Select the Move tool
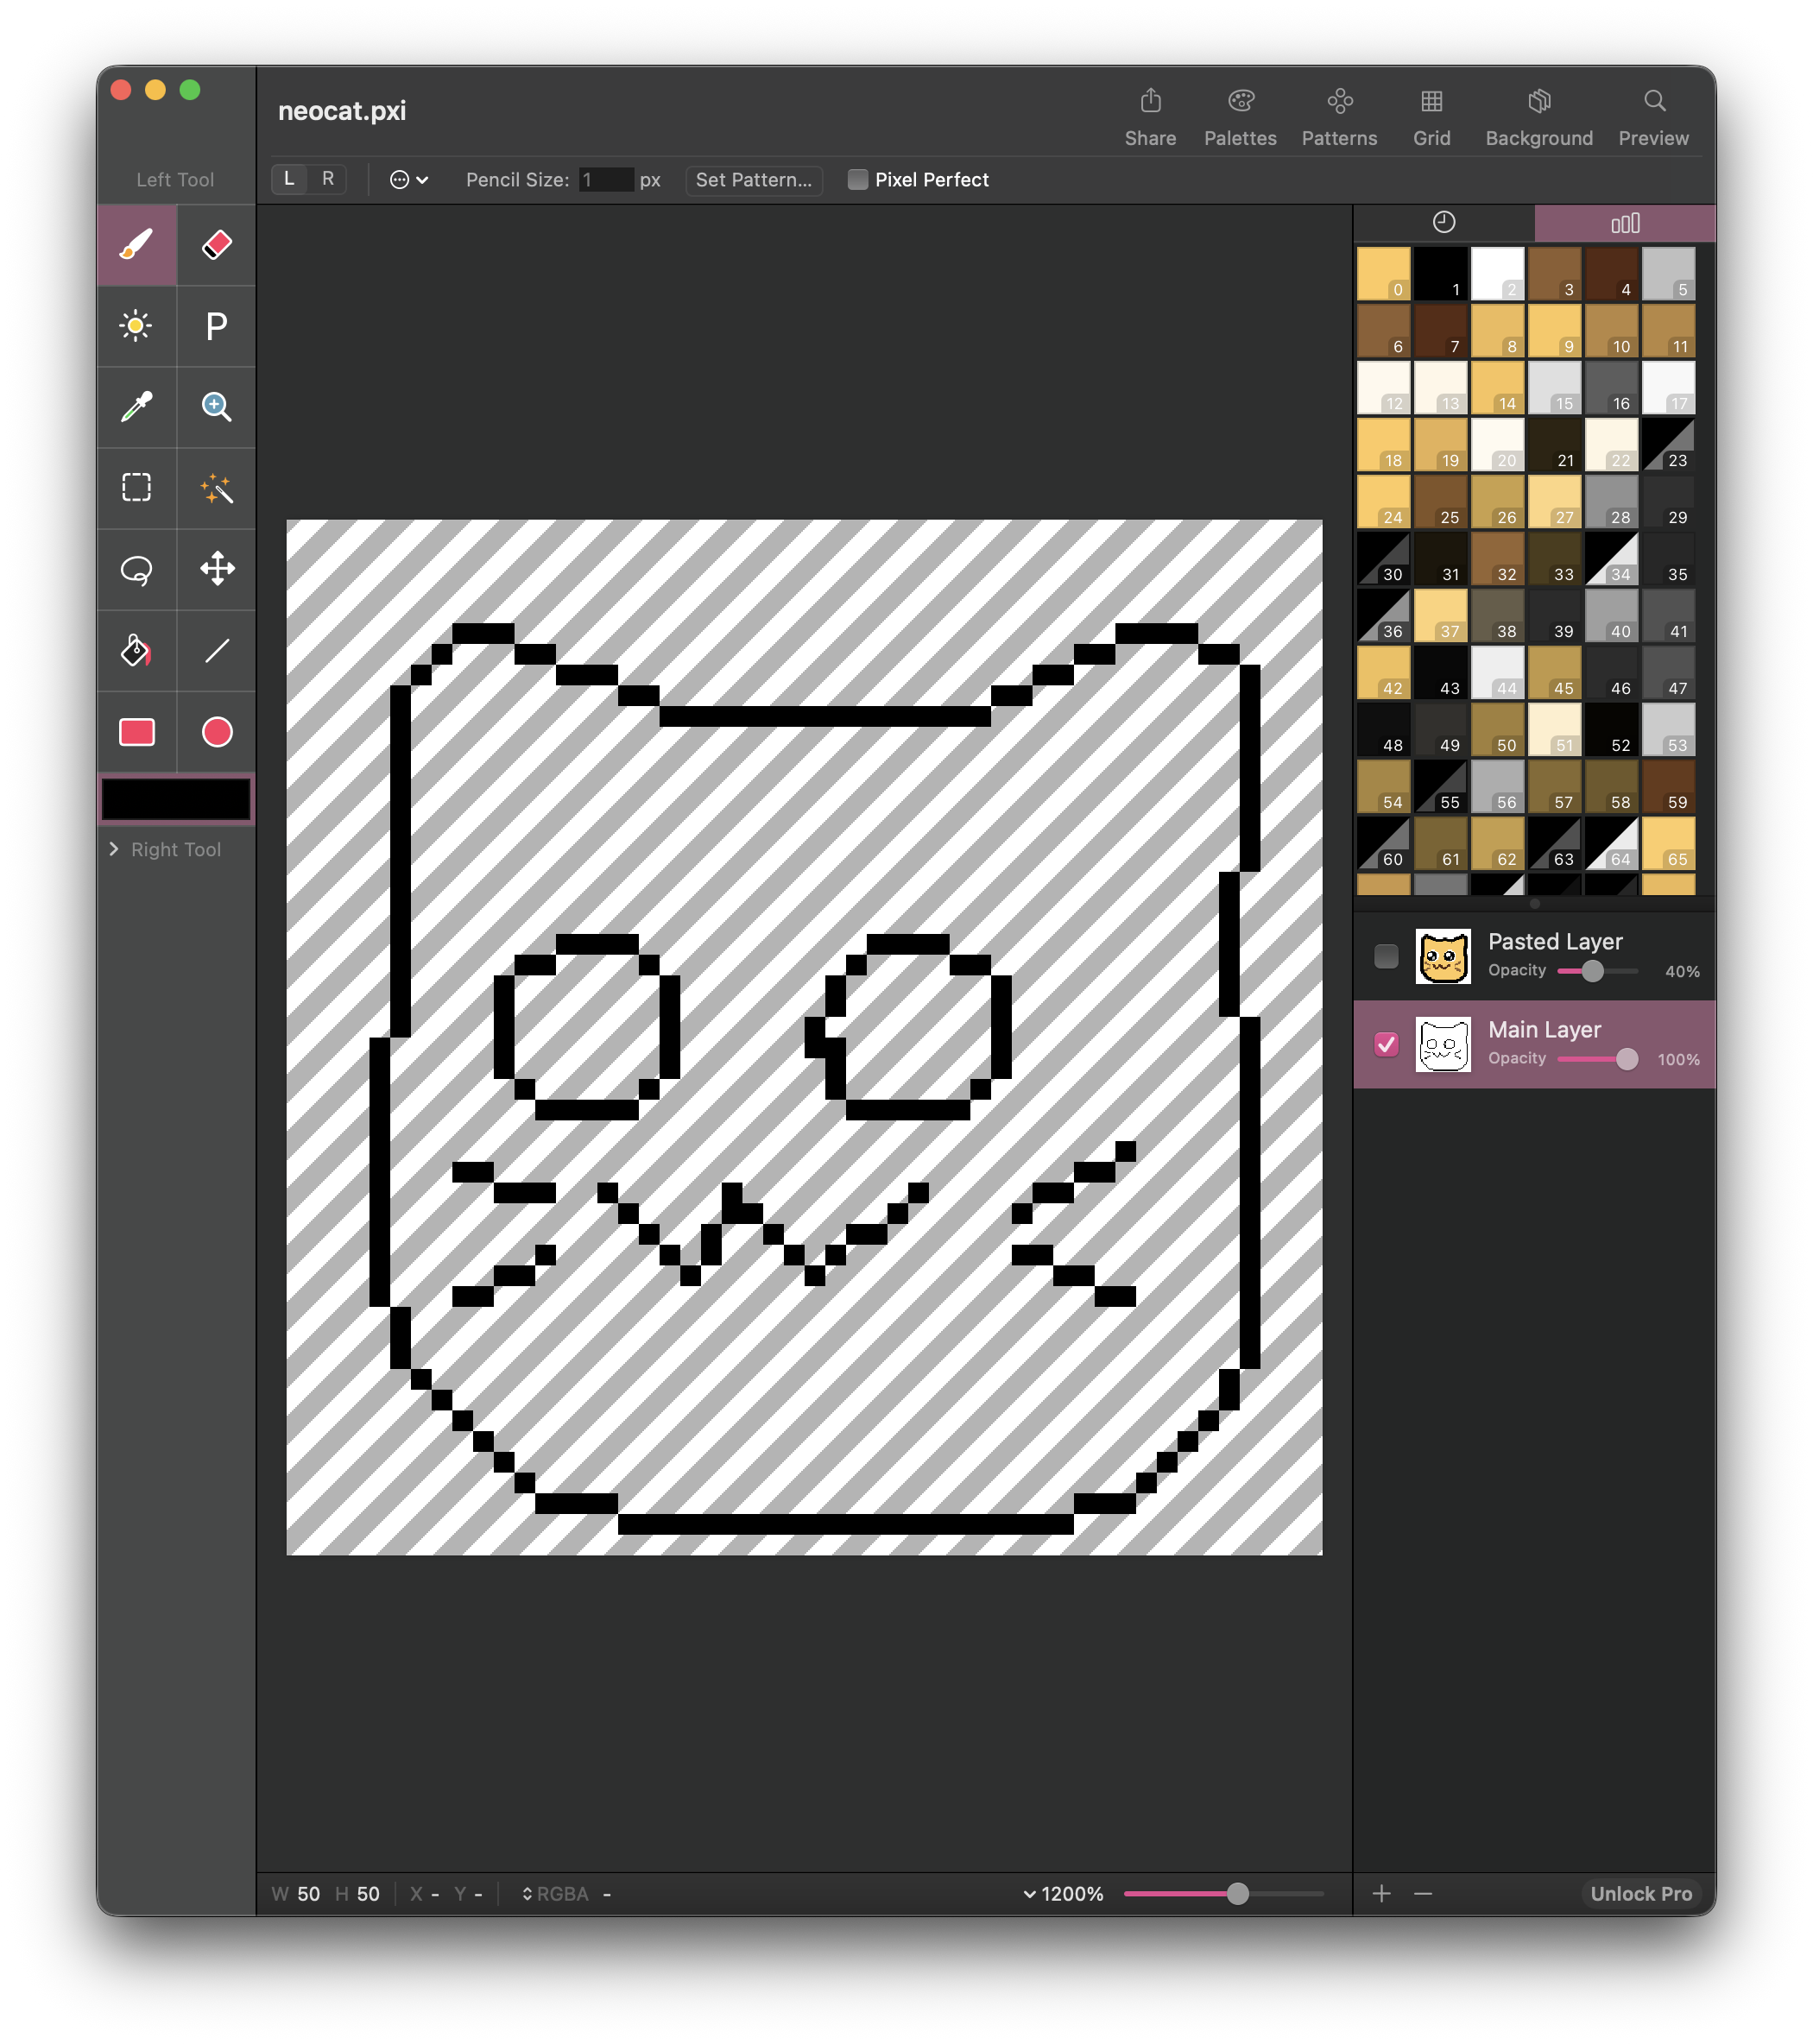The width and height of the screenshot is (1813, 2044). 217,570
